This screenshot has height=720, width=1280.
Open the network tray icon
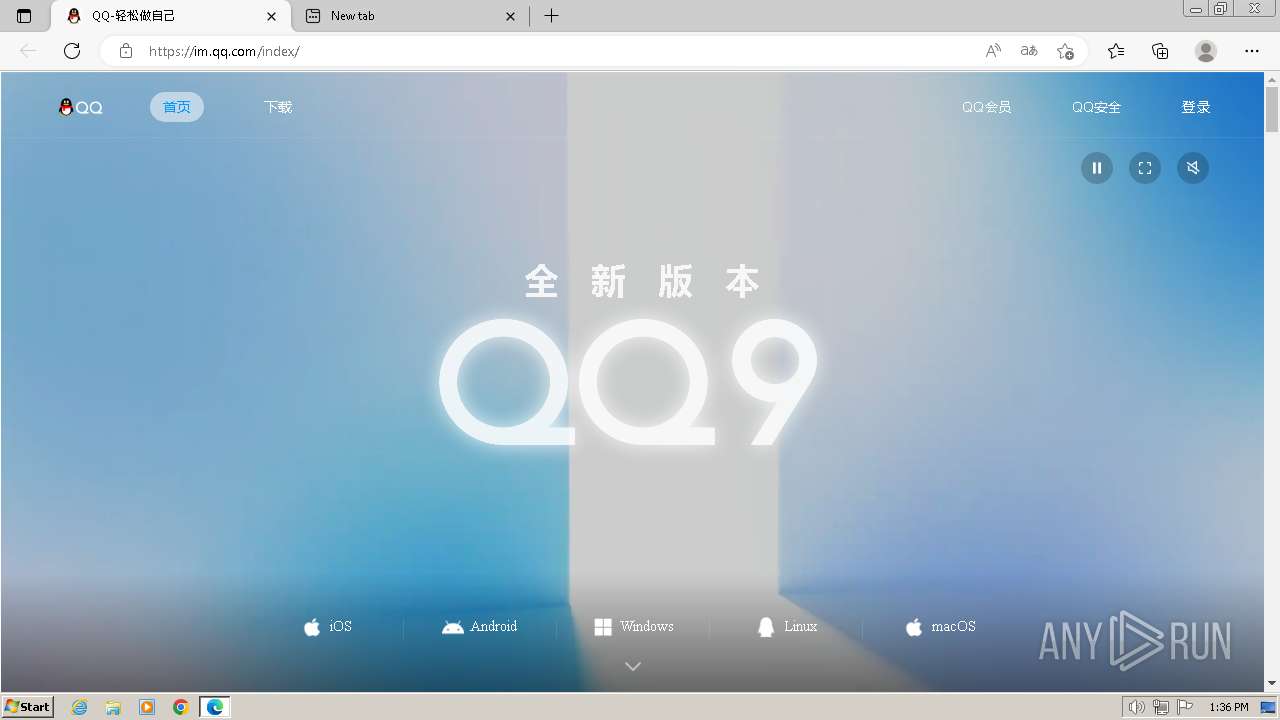pyautogui.click(x=1161, y=707)
